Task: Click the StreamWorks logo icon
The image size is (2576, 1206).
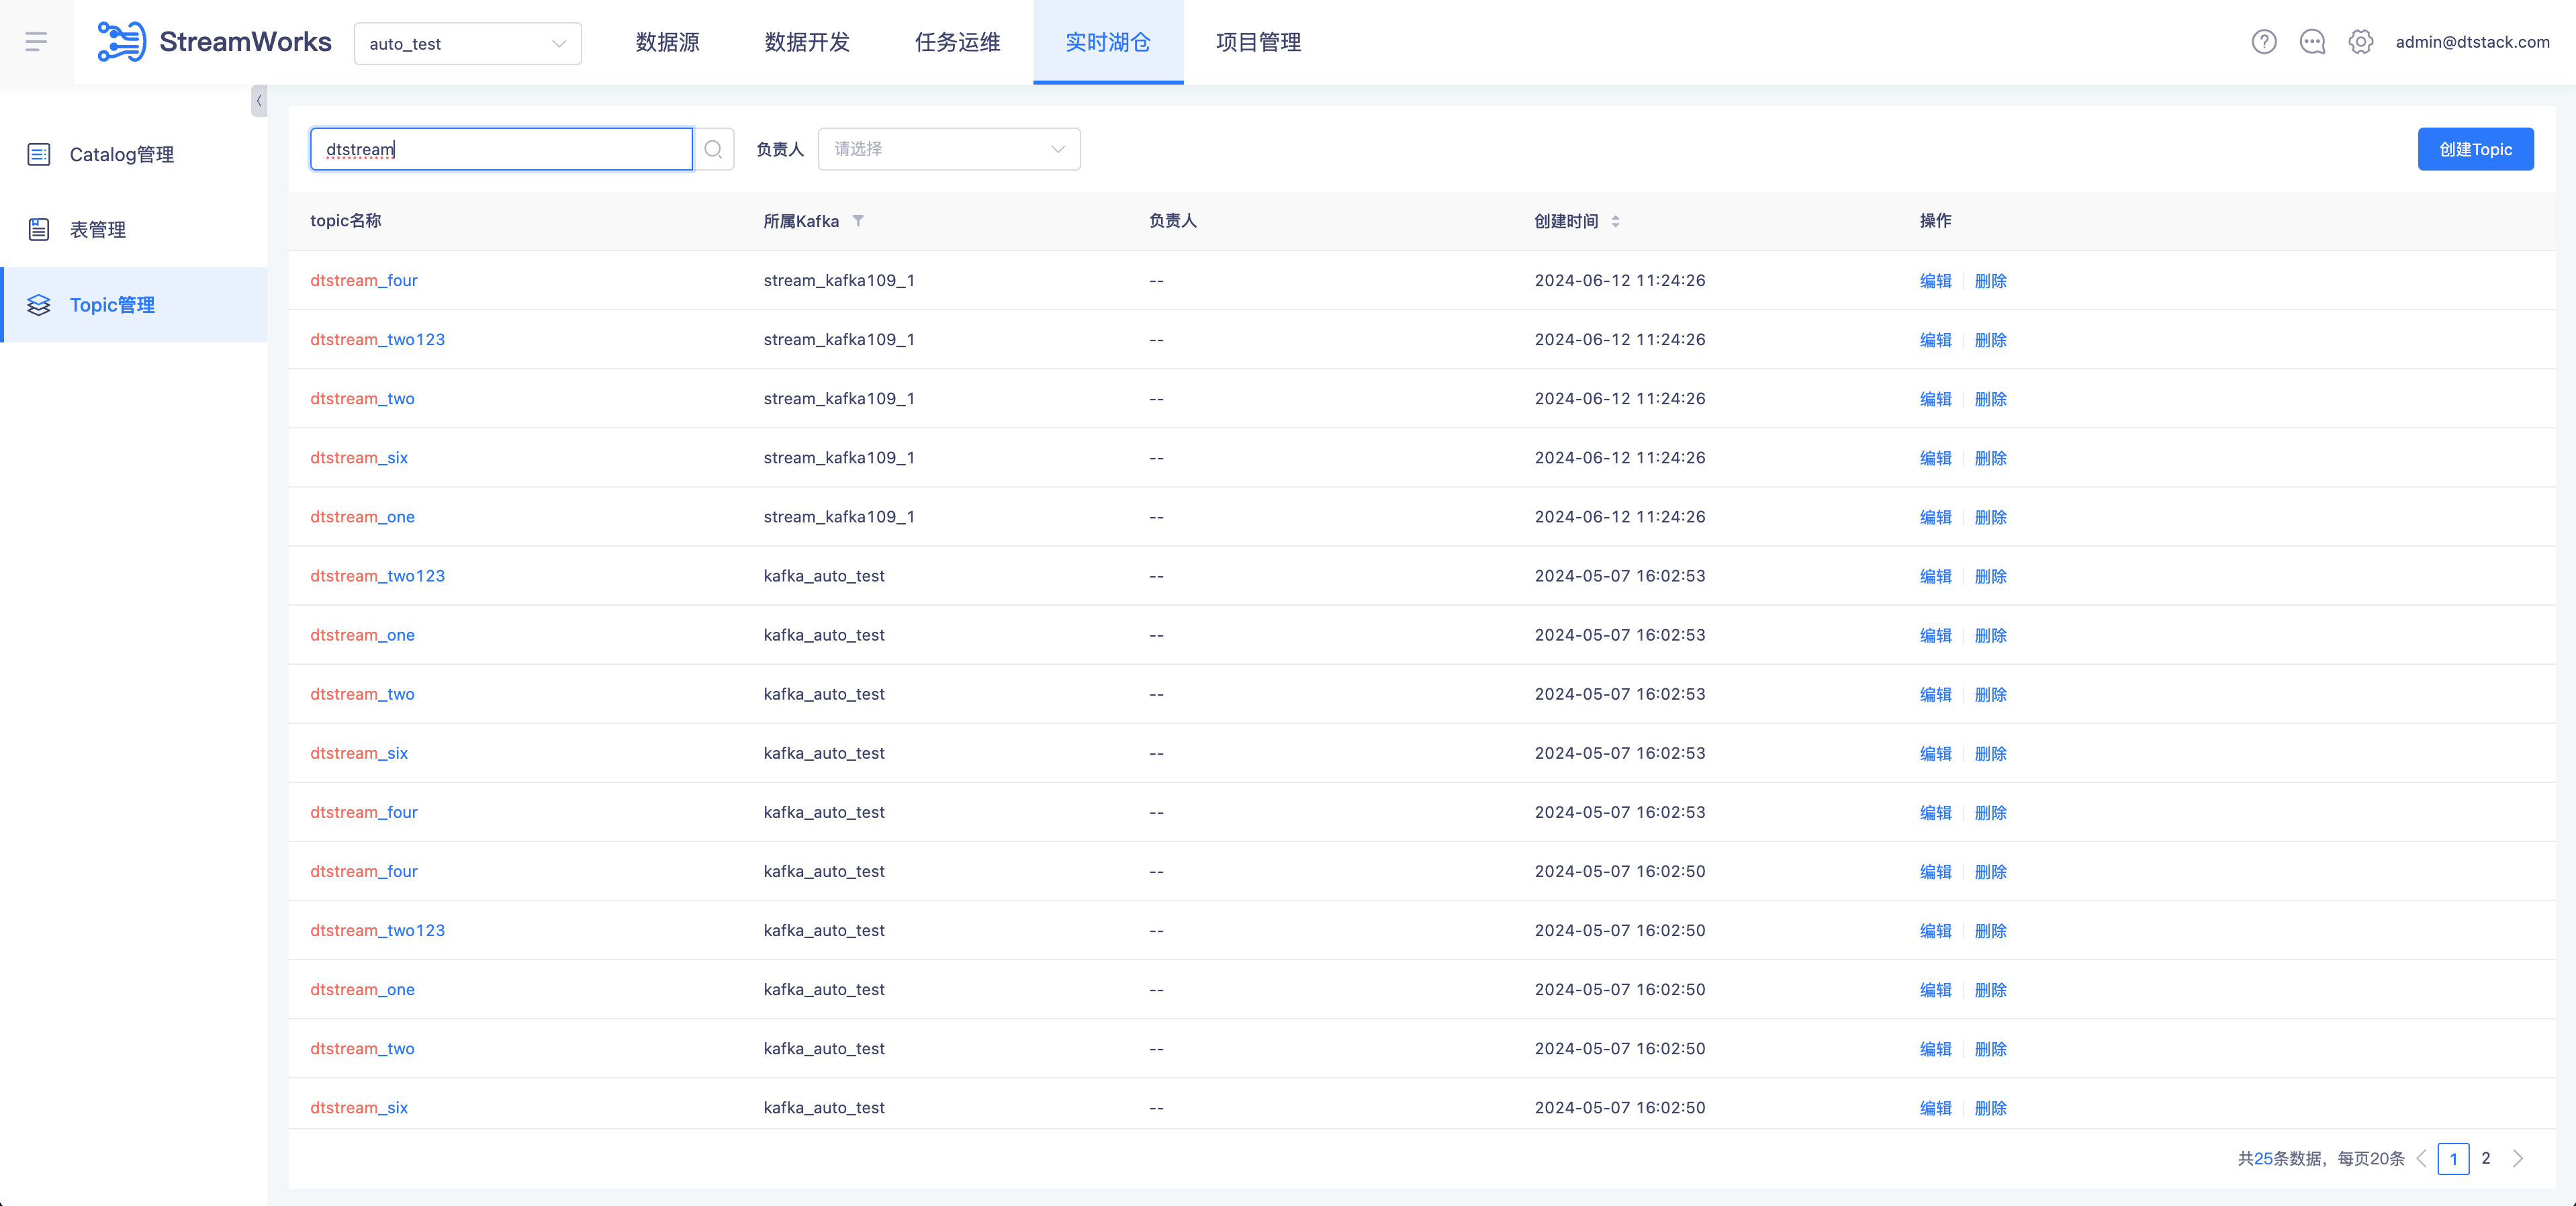Action: coord(121,42)
